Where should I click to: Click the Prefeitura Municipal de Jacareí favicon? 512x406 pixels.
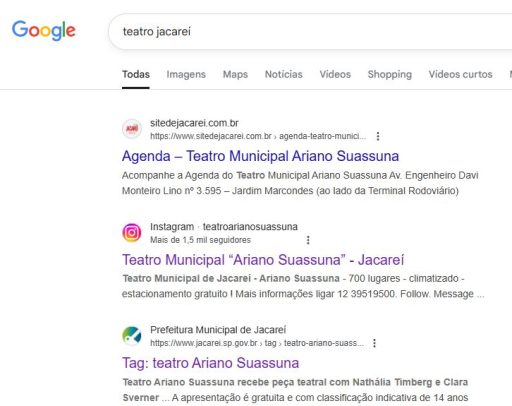132,336
